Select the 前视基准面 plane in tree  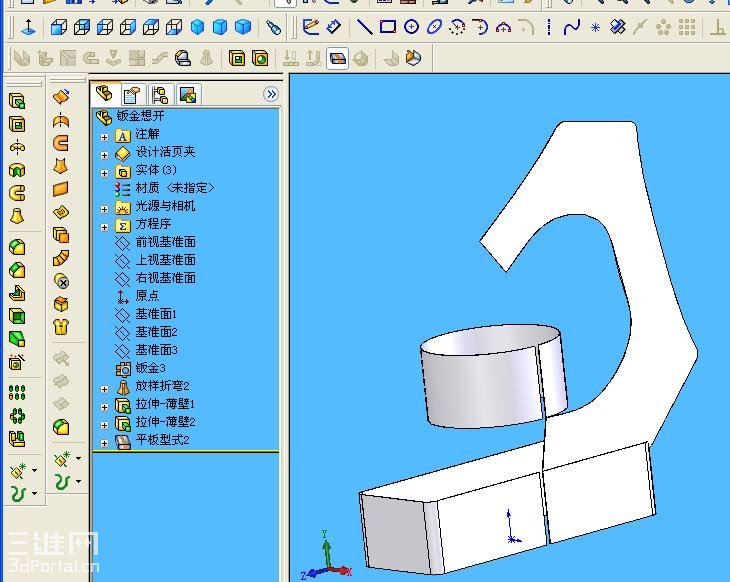(155, 242)
